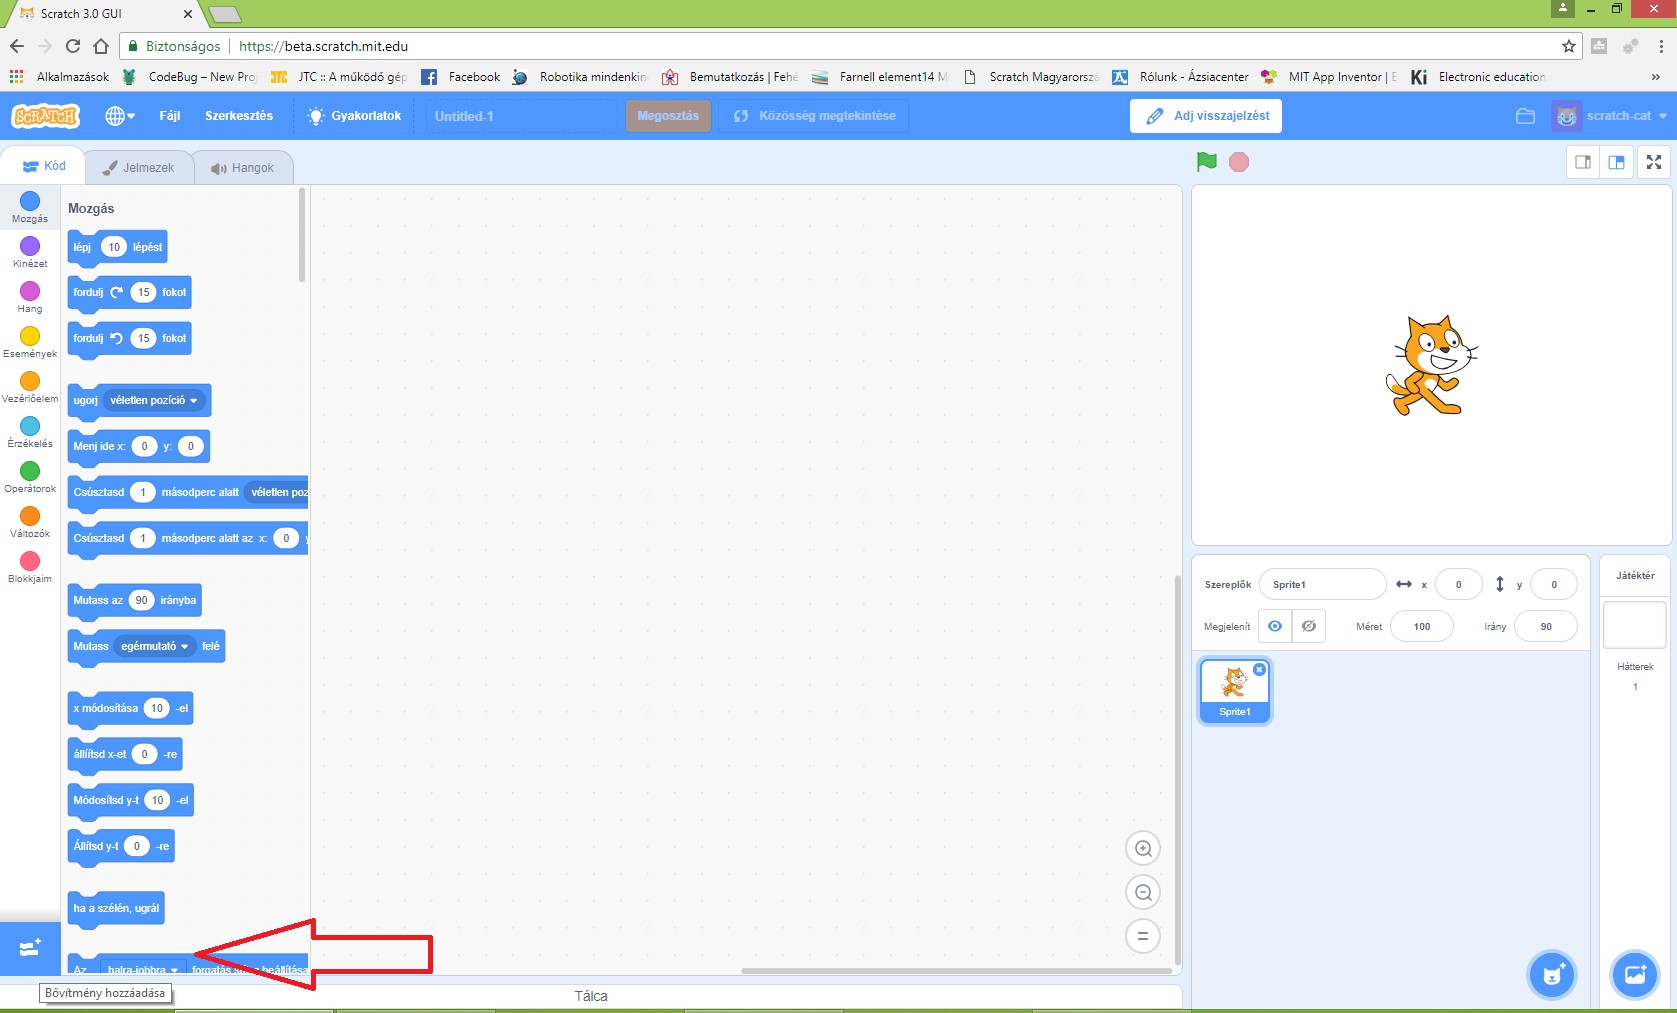The image size is (1677, 1013).
Task: Zoom out on the code workspace
Action: pyautogui.click(x=1143, y=893)
